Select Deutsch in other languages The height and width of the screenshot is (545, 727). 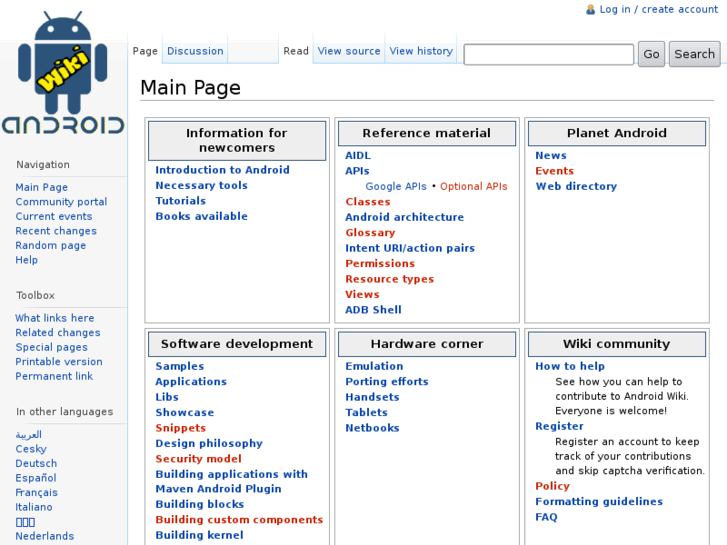pyautogui.click(x=36, y=464)
